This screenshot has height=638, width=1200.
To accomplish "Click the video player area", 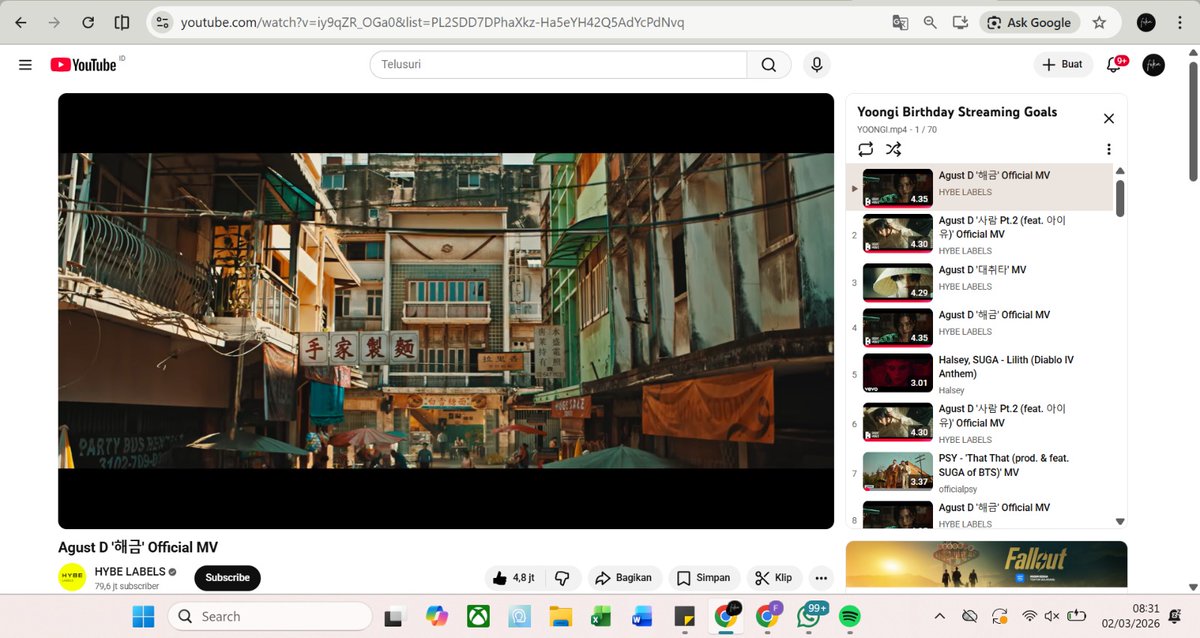I will point(446,311).
